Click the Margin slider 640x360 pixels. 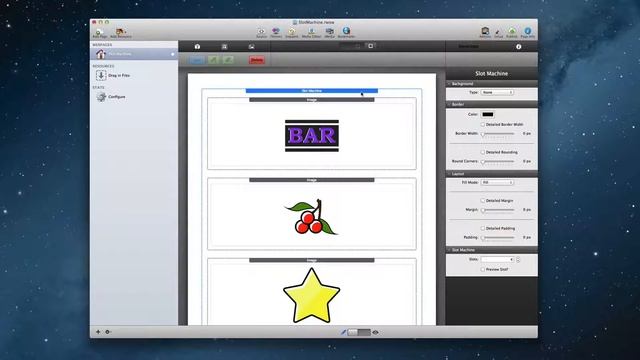pyautogui.click(x=498, y=210)
